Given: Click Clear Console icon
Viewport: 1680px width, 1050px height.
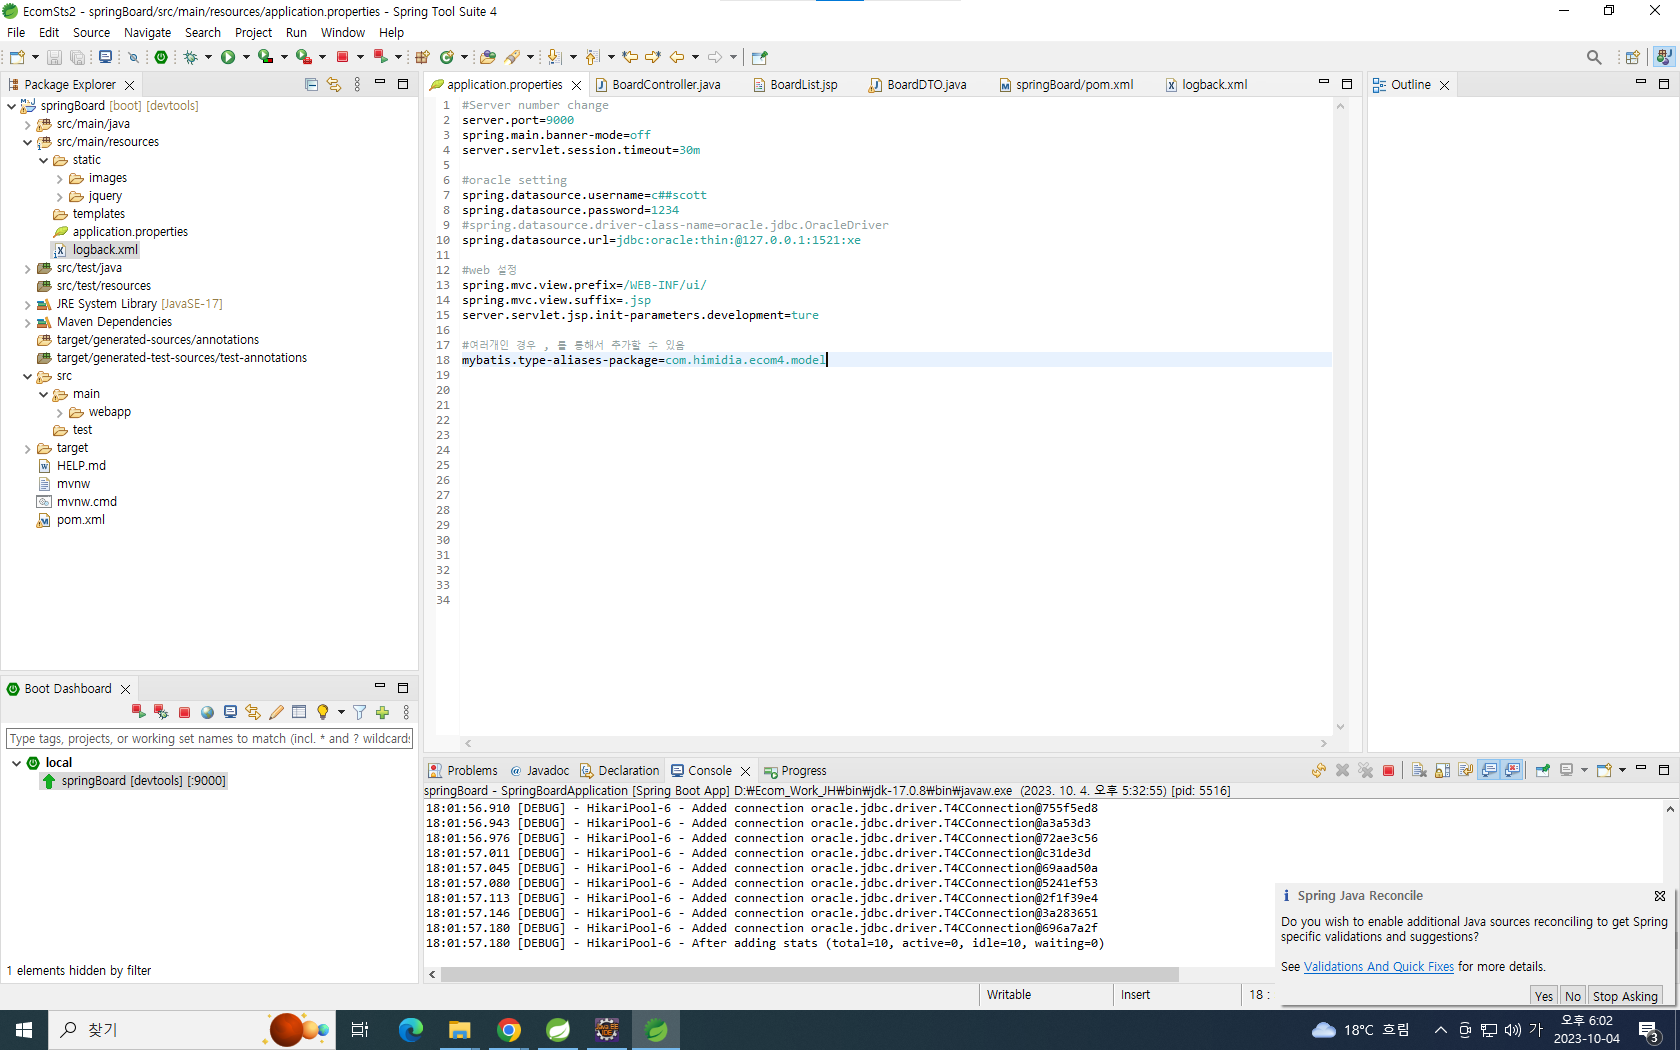Looking at the screenshot, I should coord(1418,770).
